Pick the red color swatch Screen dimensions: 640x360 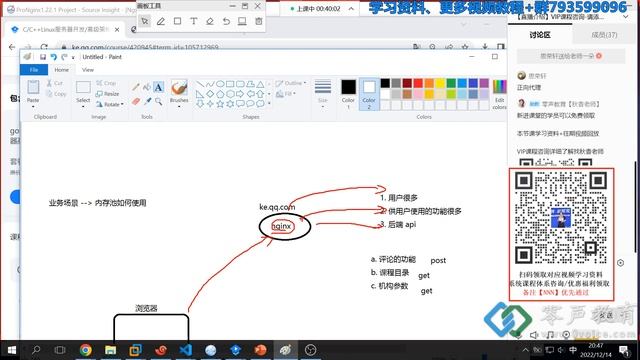(418, 83)
